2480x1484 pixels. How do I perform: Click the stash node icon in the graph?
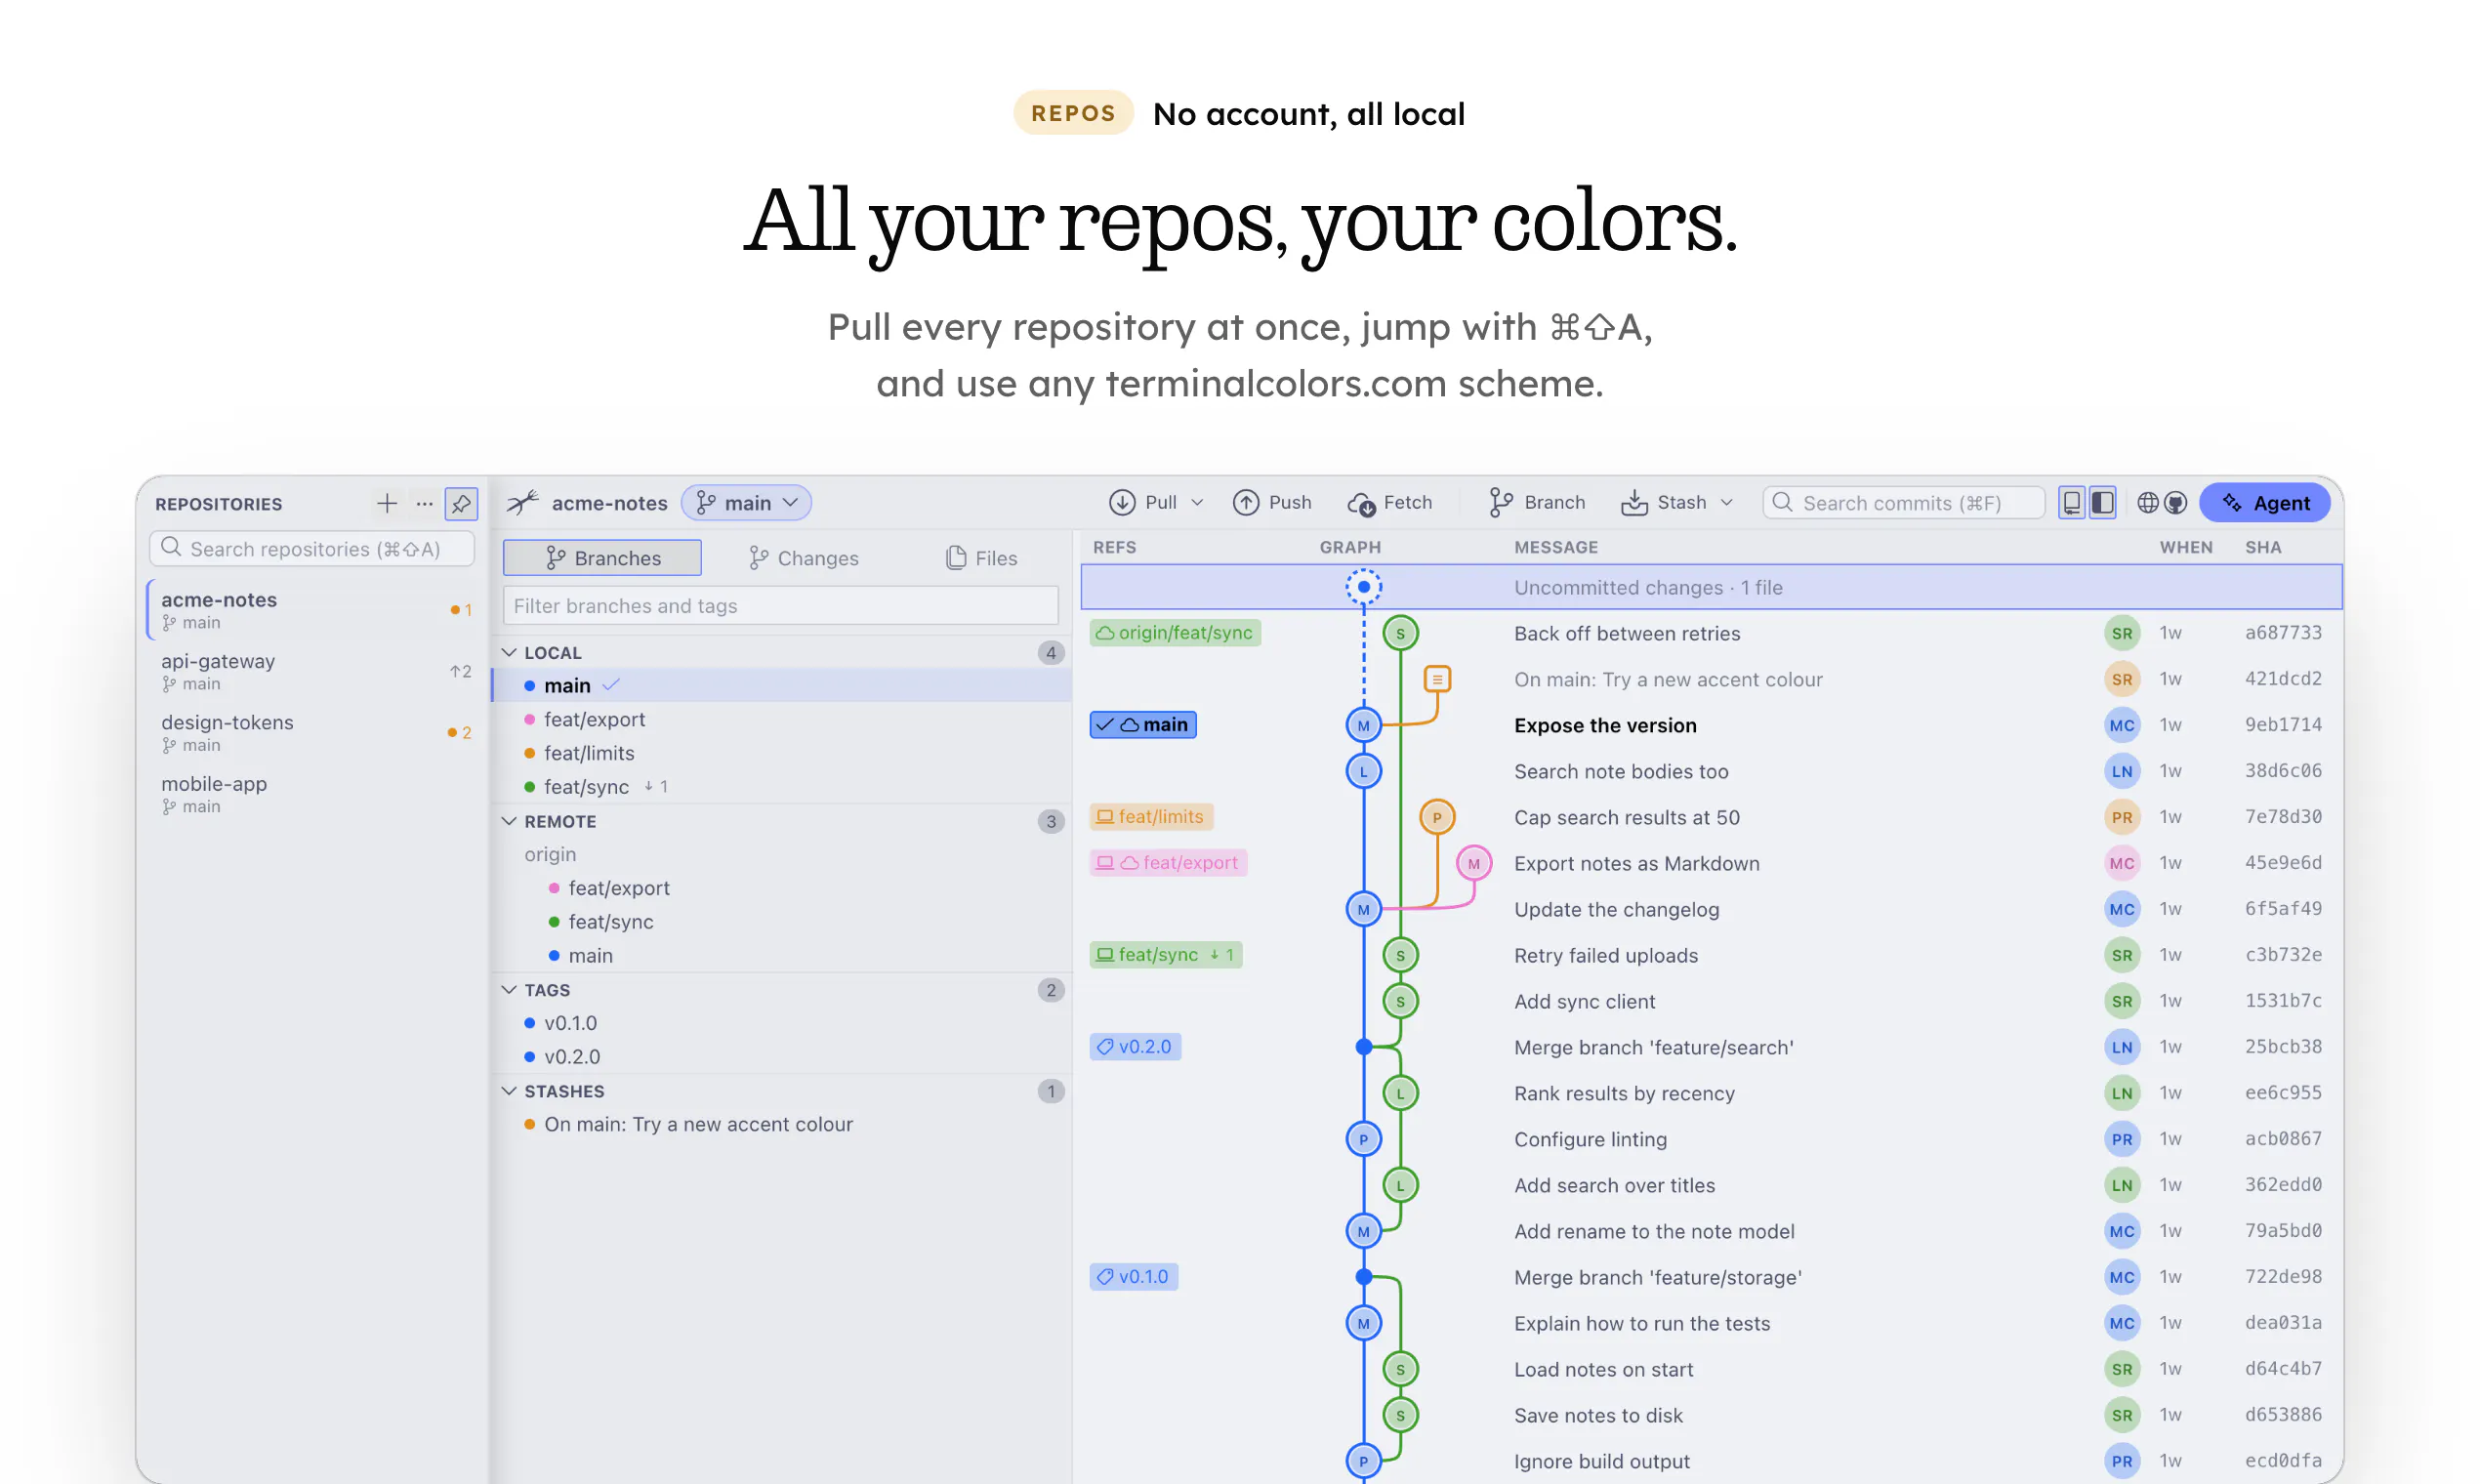(1437, 679)
